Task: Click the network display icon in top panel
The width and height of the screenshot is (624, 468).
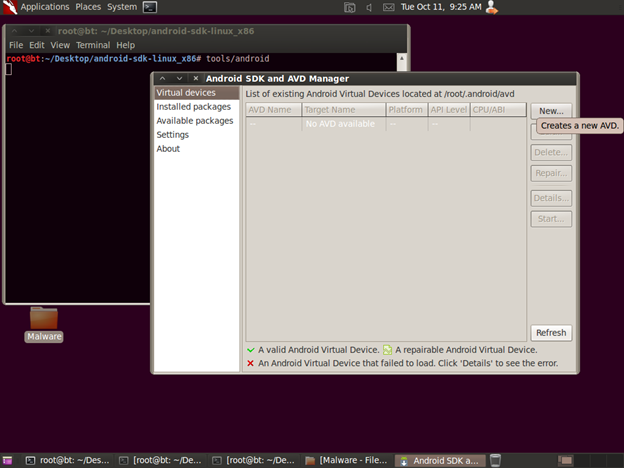Action: [349, 7]
